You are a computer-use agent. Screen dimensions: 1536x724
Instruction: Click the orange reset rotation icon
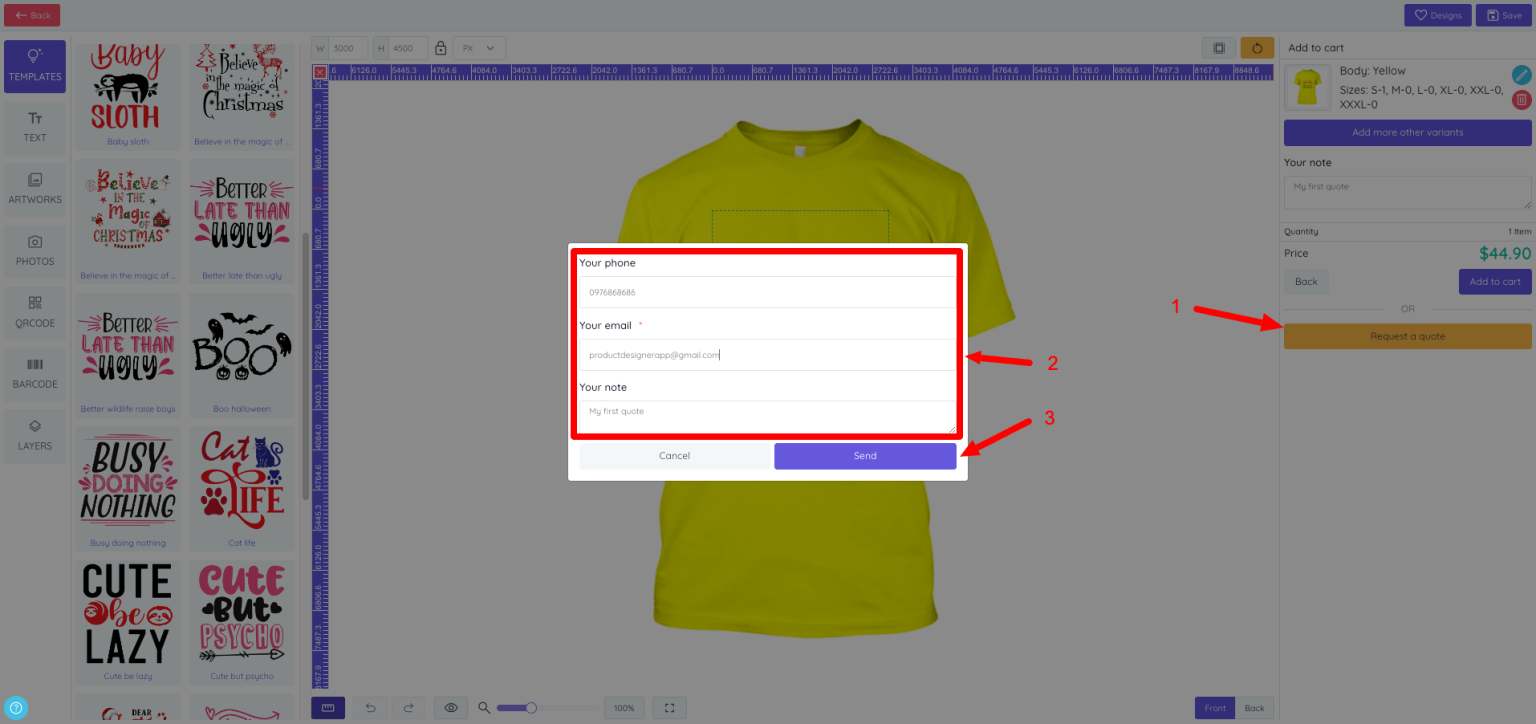(1258, 48)
